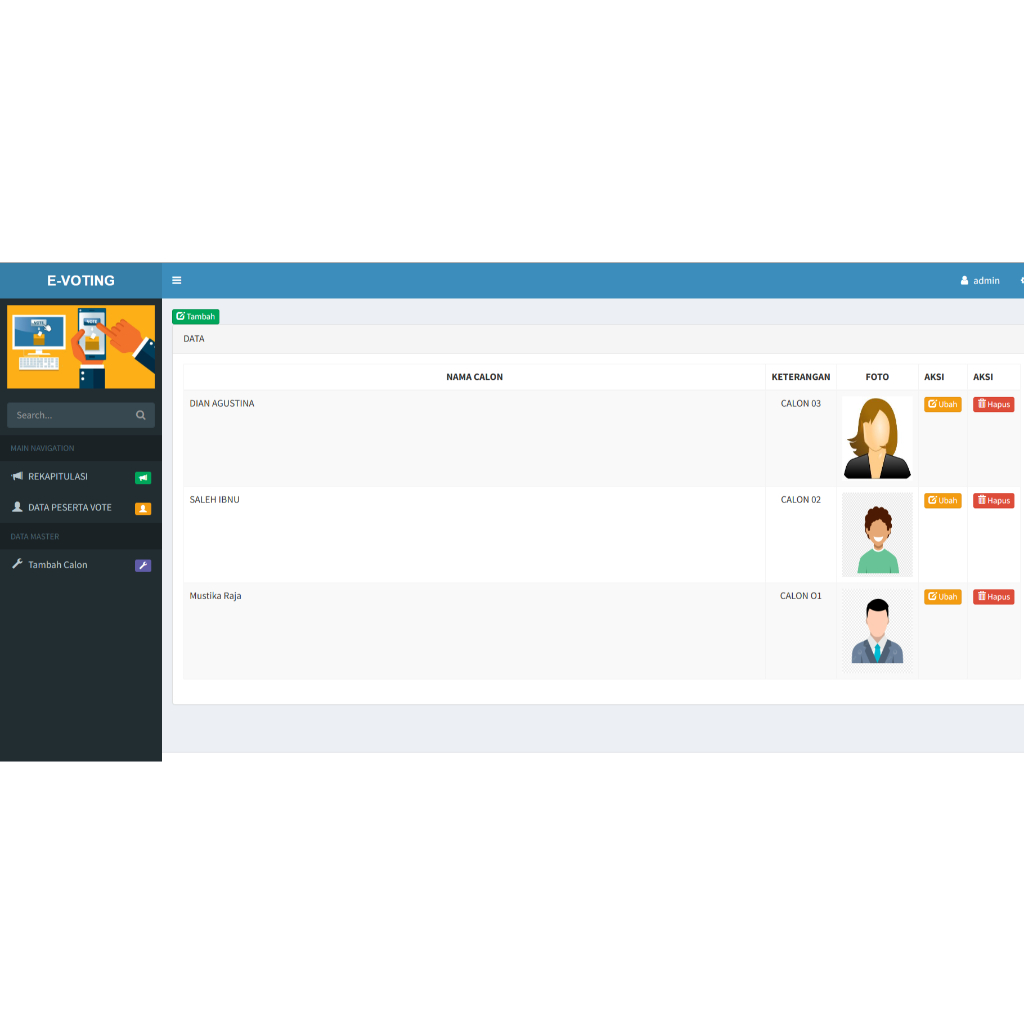The height and width of the screenshot is (1024, 1024).
Task: Click Ubah for SALEH IBNU
Action: tap(942, 500)
